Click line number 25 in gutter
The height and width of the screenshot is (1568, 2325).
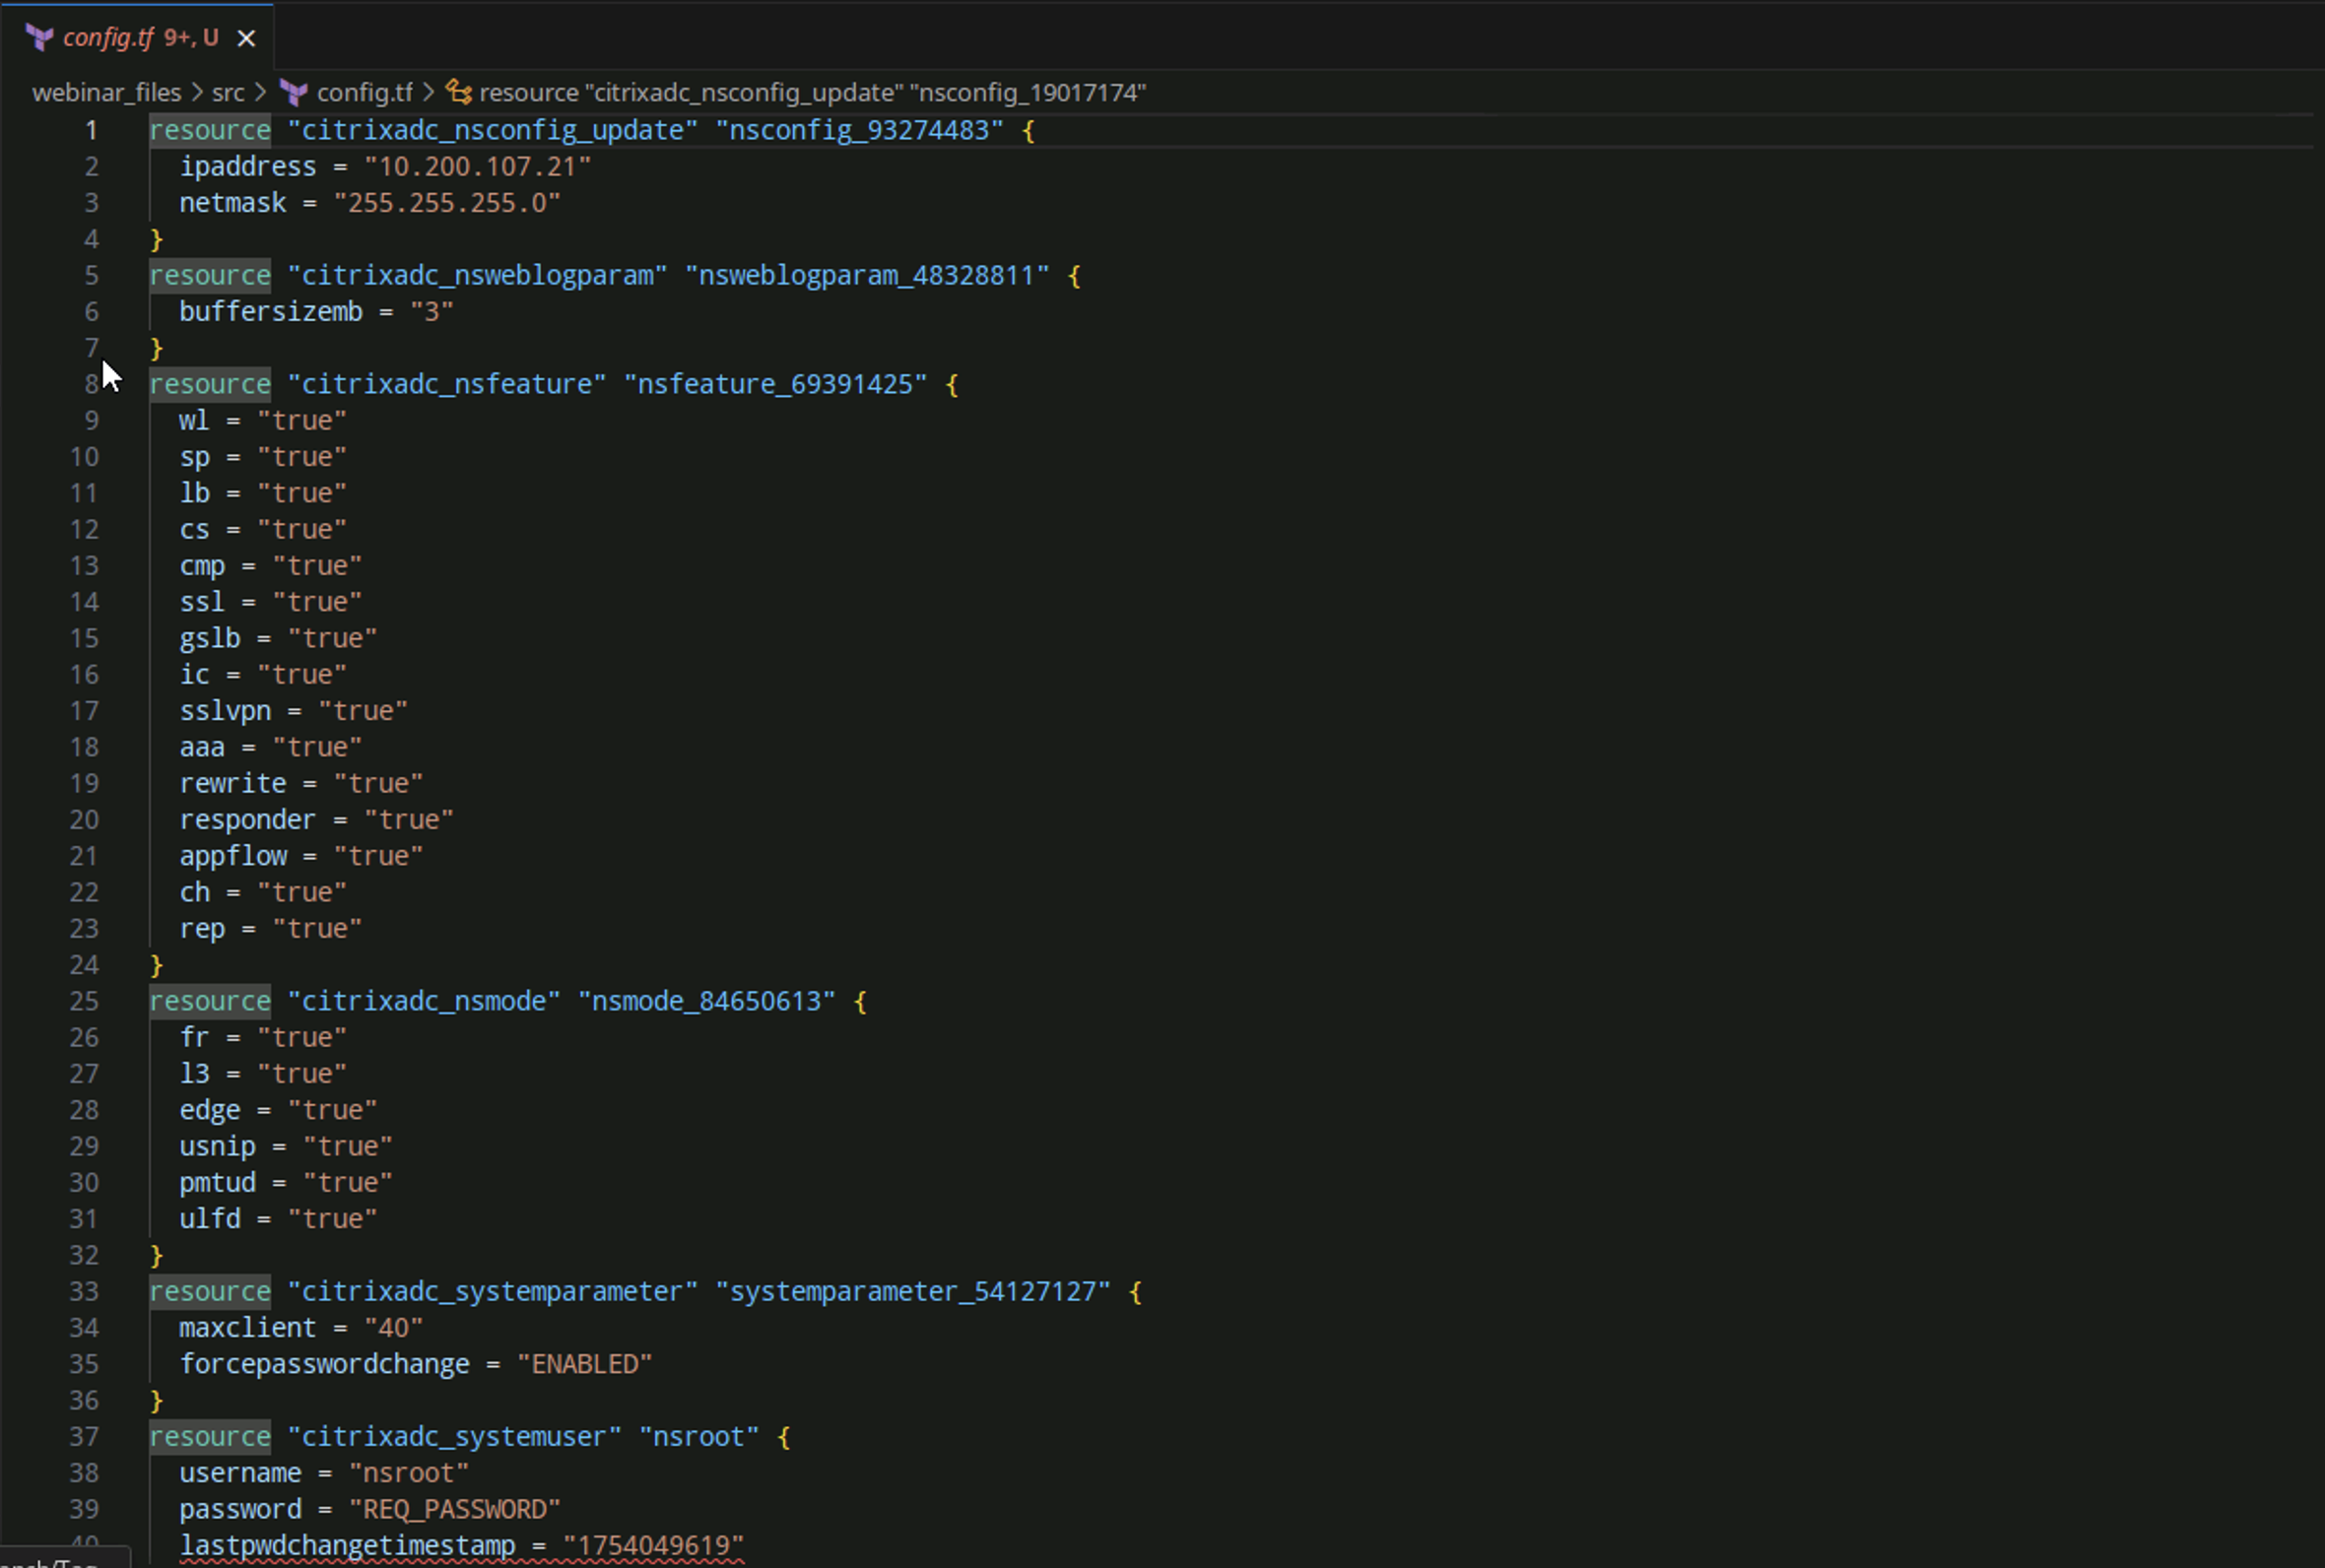click(x=84, y=1001)
